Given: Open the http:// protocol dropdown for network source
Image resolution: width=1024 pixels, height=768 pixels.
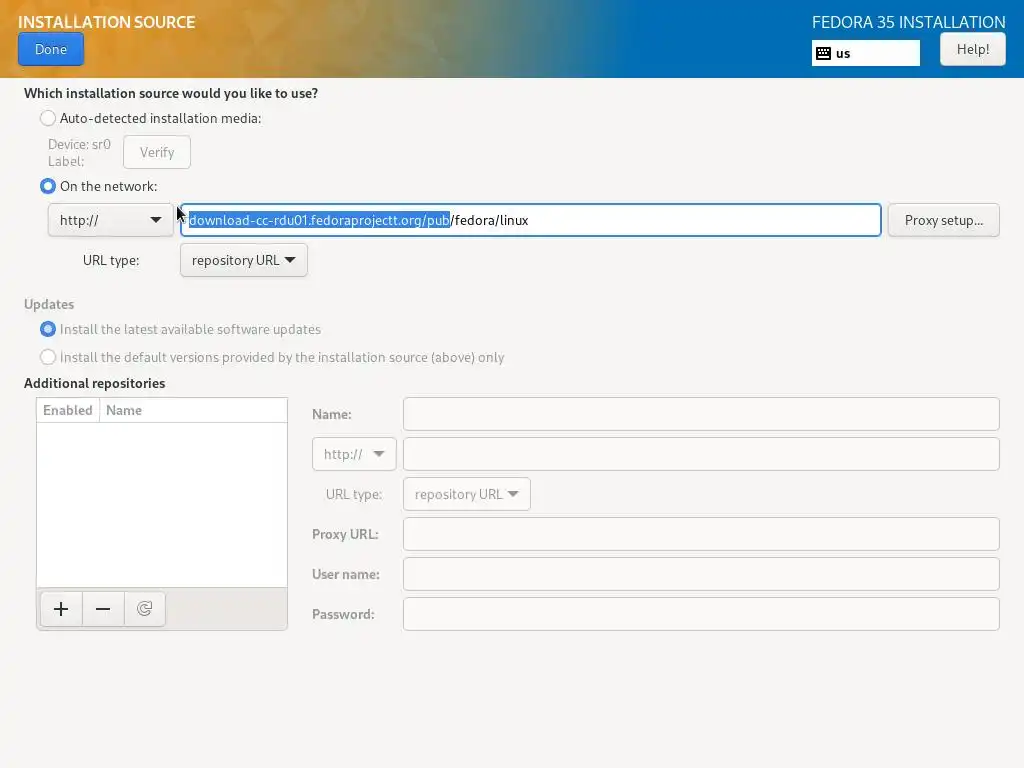Looking at the screenshot, I should [110, 220].
